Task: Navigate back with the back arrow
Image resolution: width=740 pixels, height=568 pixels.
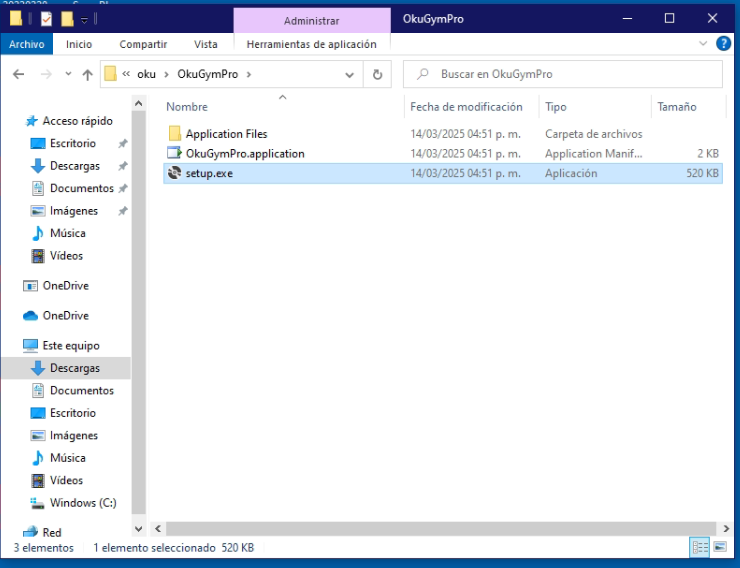Action: click(19, 74)
